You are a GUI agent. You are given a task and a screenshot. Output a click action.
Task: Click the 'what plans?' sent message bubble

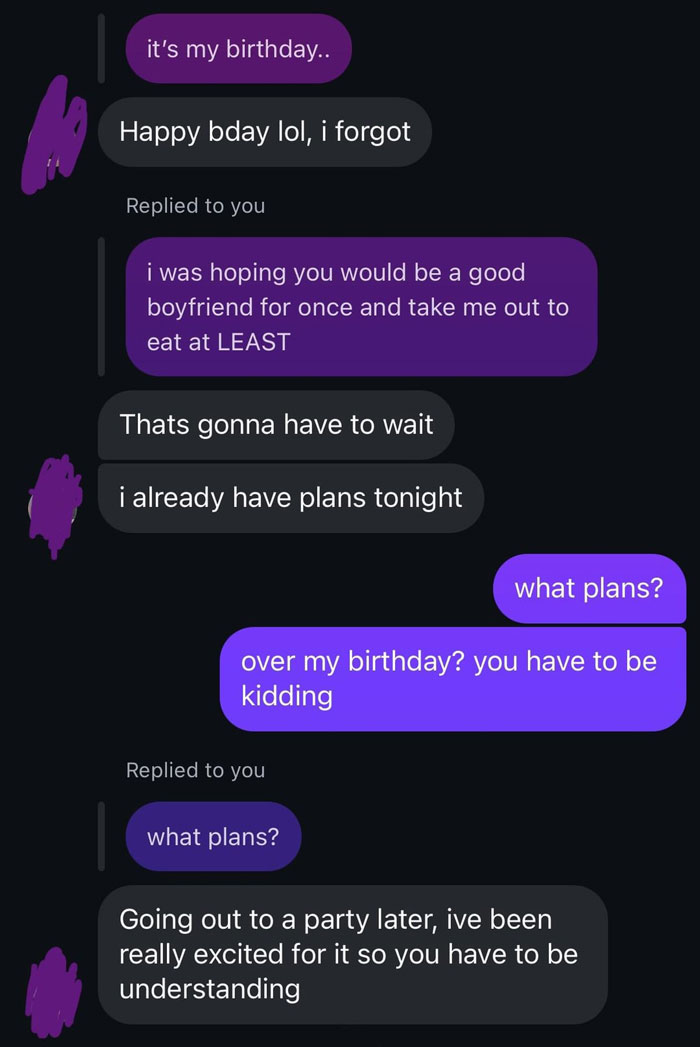[588, 589]
